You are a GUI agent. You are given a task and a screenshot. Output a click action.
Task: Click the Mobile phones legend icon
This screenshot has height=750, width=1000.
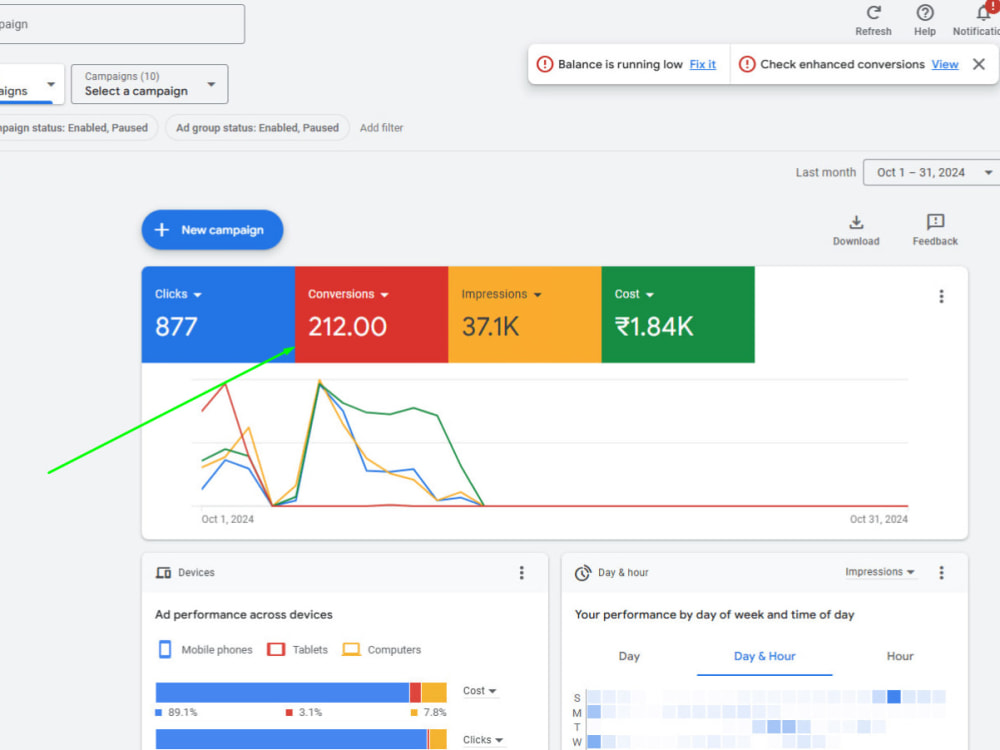[165, 649]
